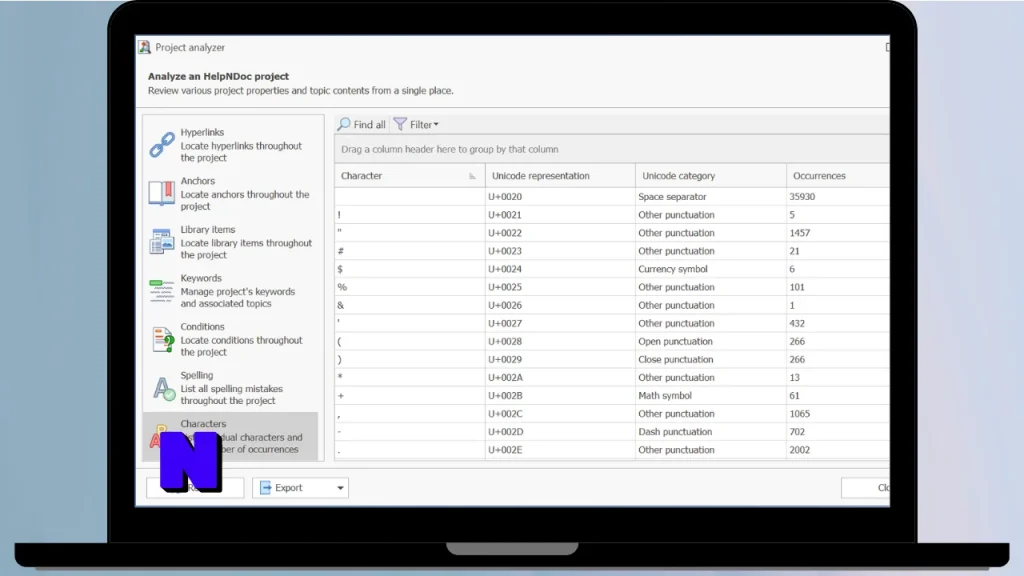Click the Open punctuation category cell
The image size is (1024, 576).
[711, 341]
